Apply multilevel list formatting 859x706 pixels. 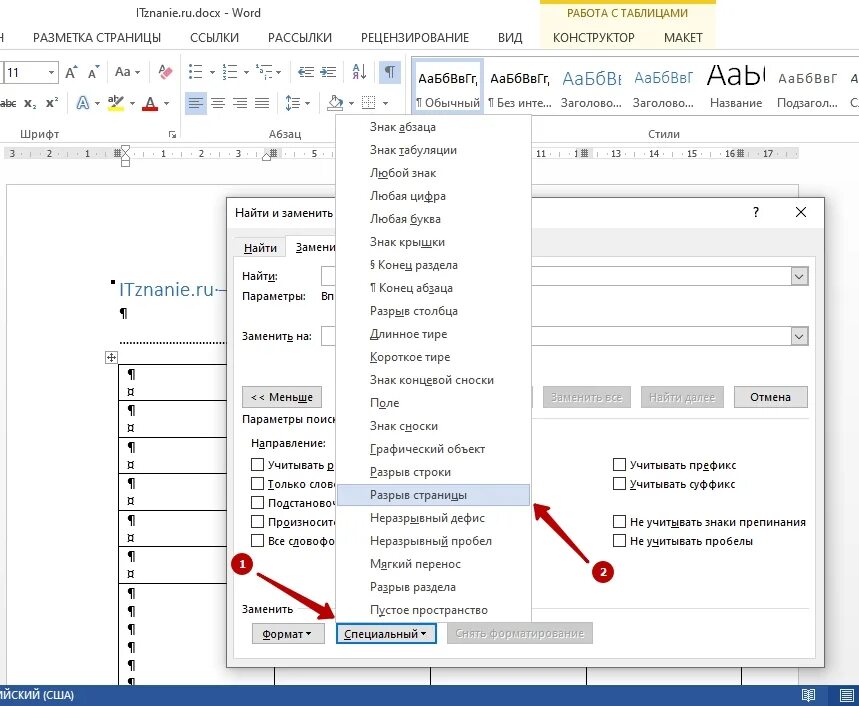264,72
